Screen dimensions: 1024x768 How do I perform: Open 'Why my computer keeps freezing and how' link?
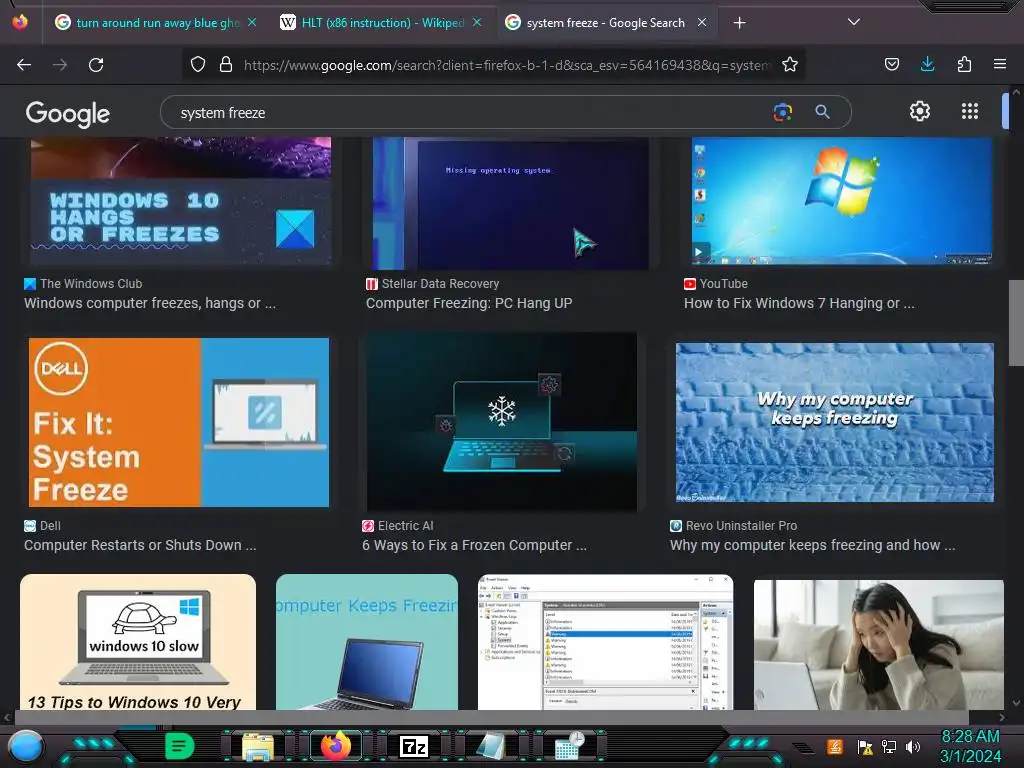(812, 545)
